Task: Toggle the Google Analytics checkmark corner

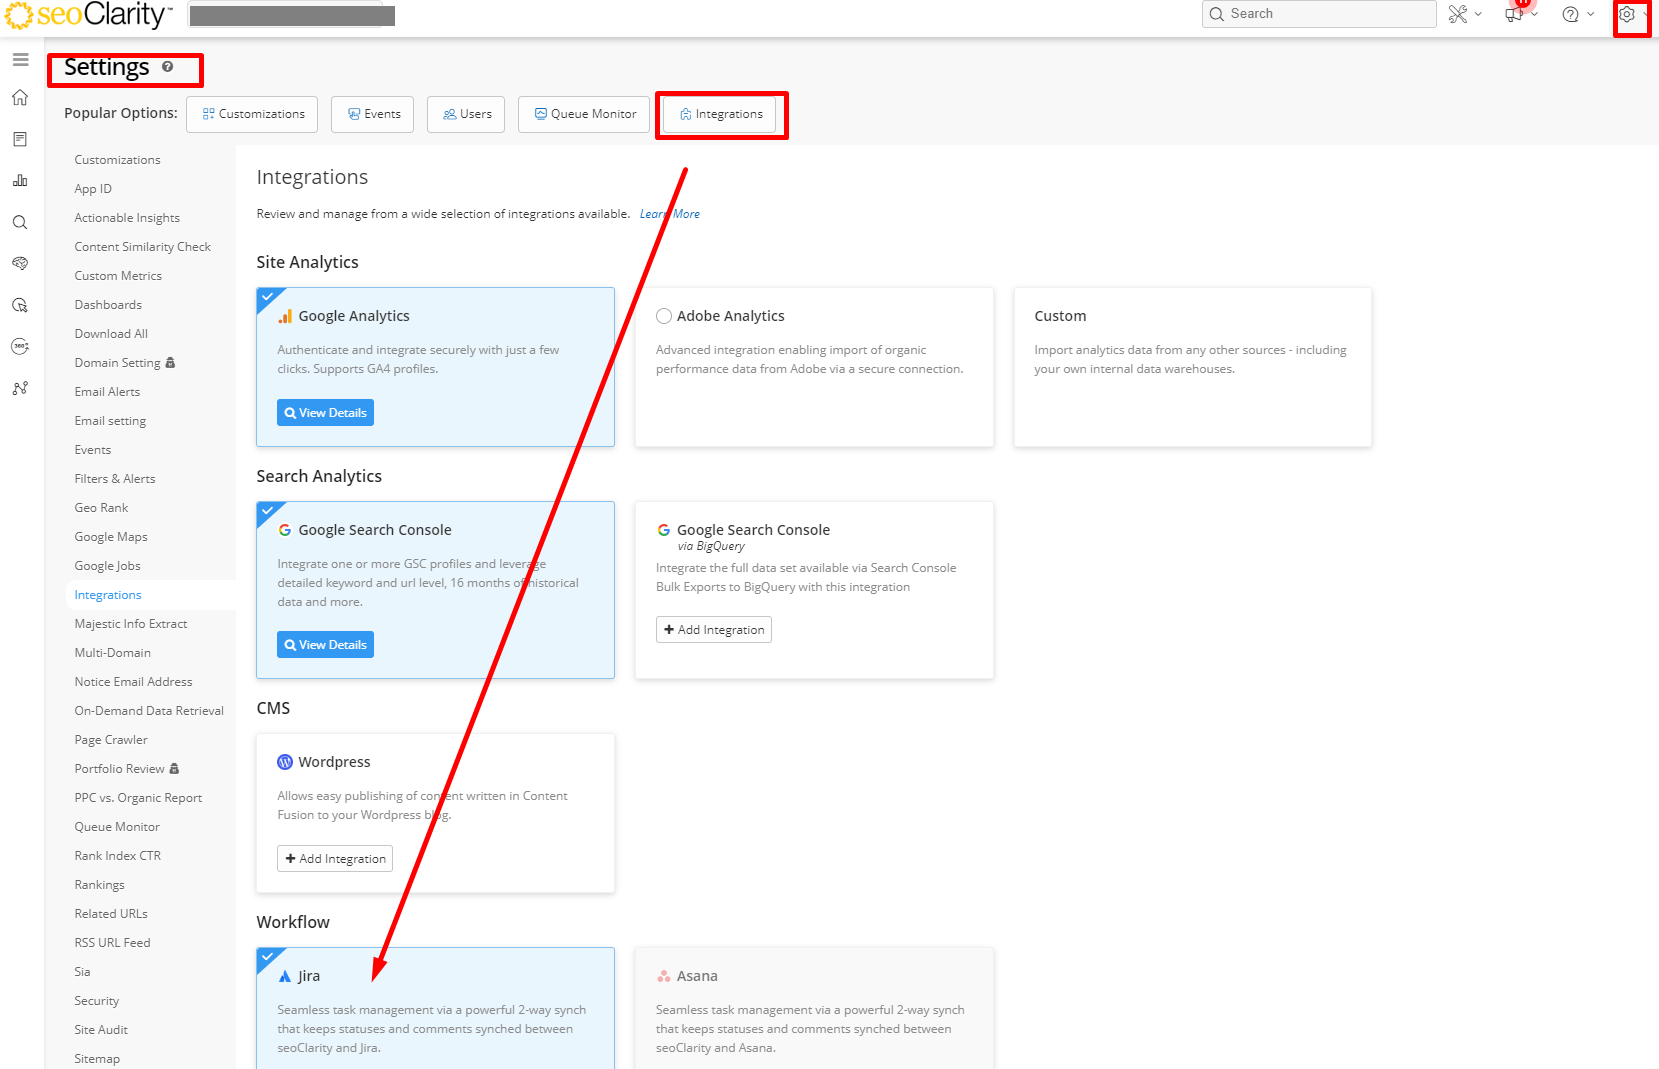Action: coord(267,297)
